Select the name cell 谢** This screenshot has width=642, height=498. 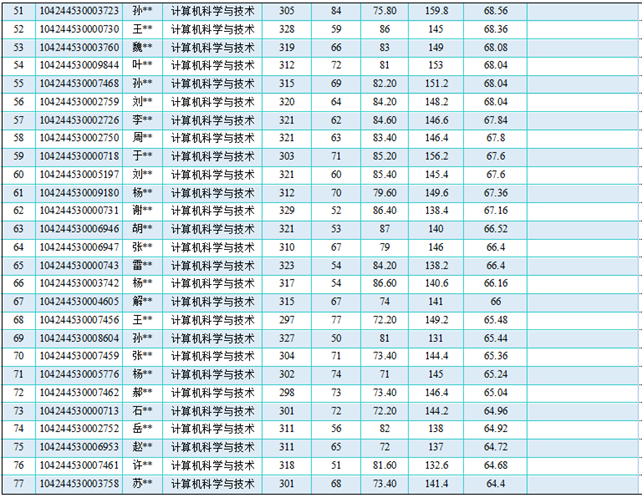(143, 210)
